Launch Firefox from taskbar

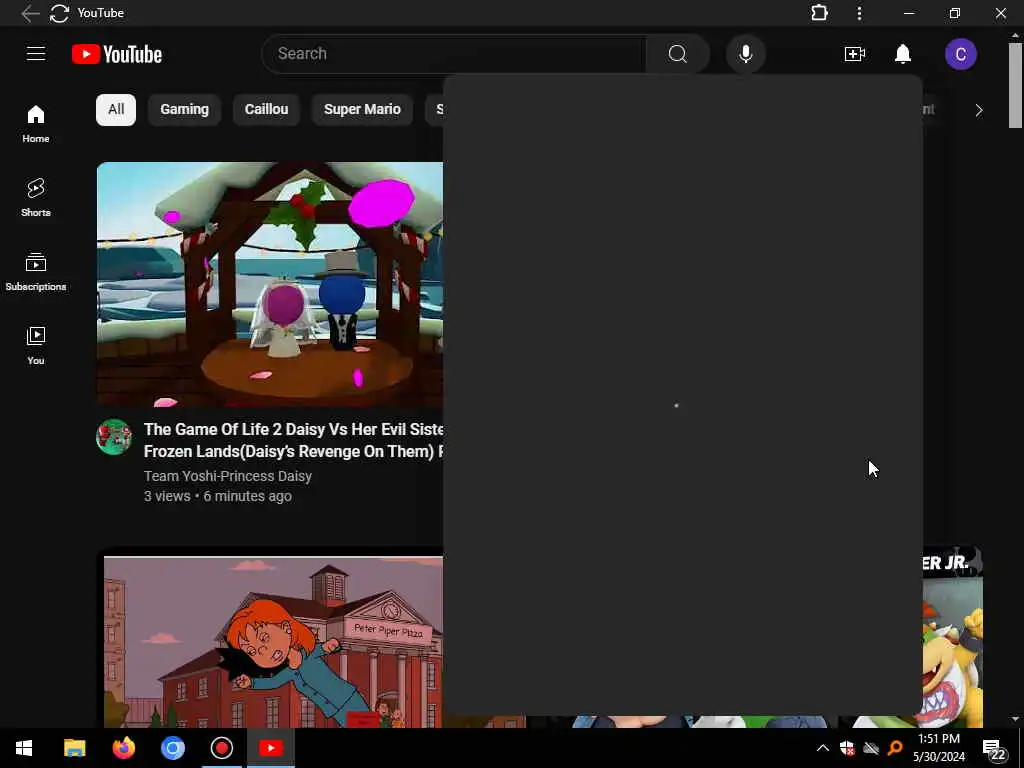(123, 748)
